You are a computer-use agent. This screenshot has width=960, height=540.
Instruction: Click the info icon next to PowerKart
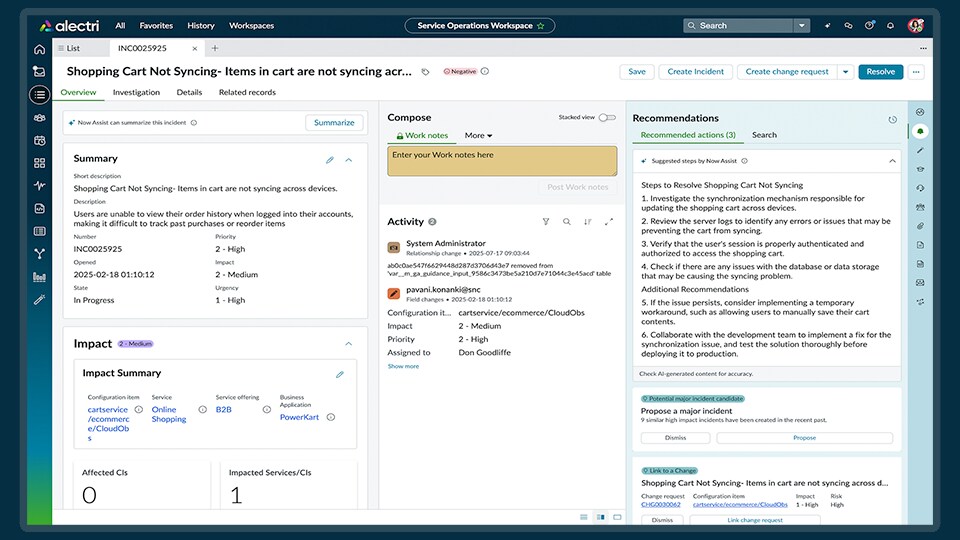pos(331,418)
